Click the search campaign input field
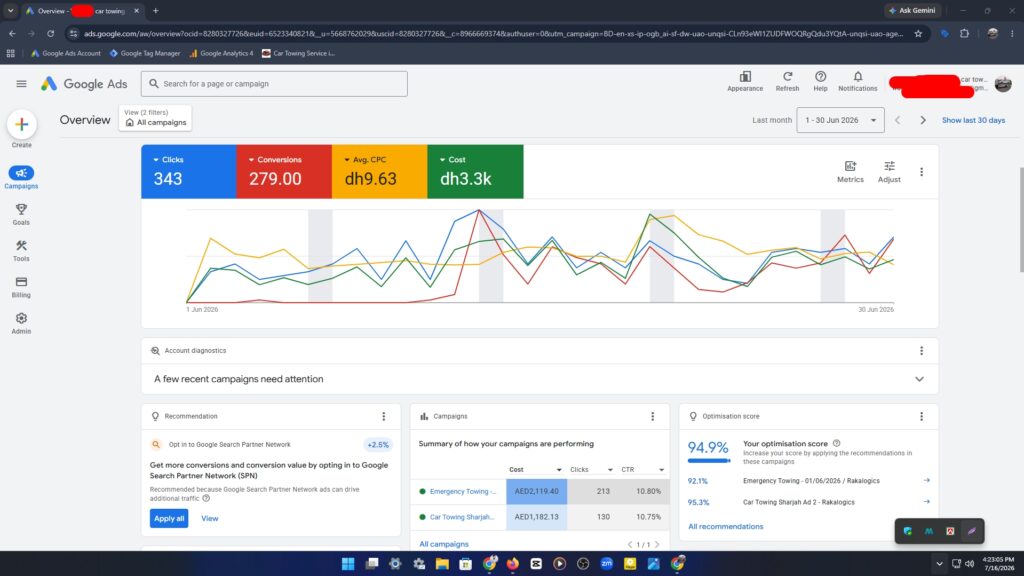This screenshot has height=576, width=1024. (x=274, y=84)
